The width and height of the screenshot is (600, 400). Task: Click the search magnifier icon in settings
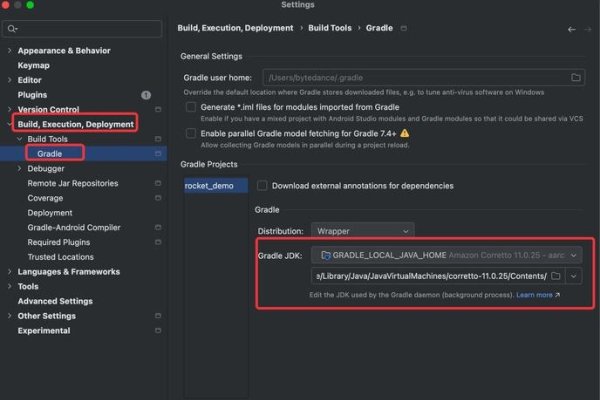[12, 29]
